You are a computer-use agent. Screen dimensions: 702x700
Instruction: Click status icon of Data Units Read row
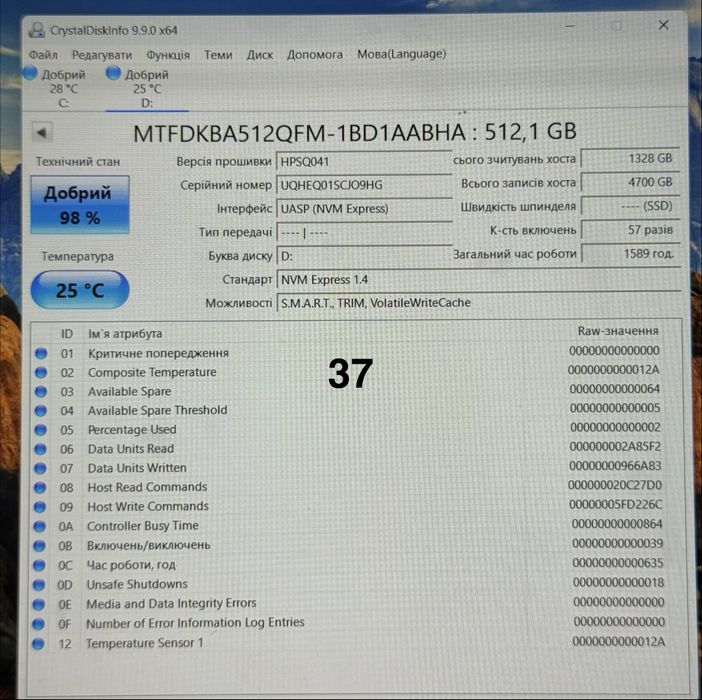point(40,449)
